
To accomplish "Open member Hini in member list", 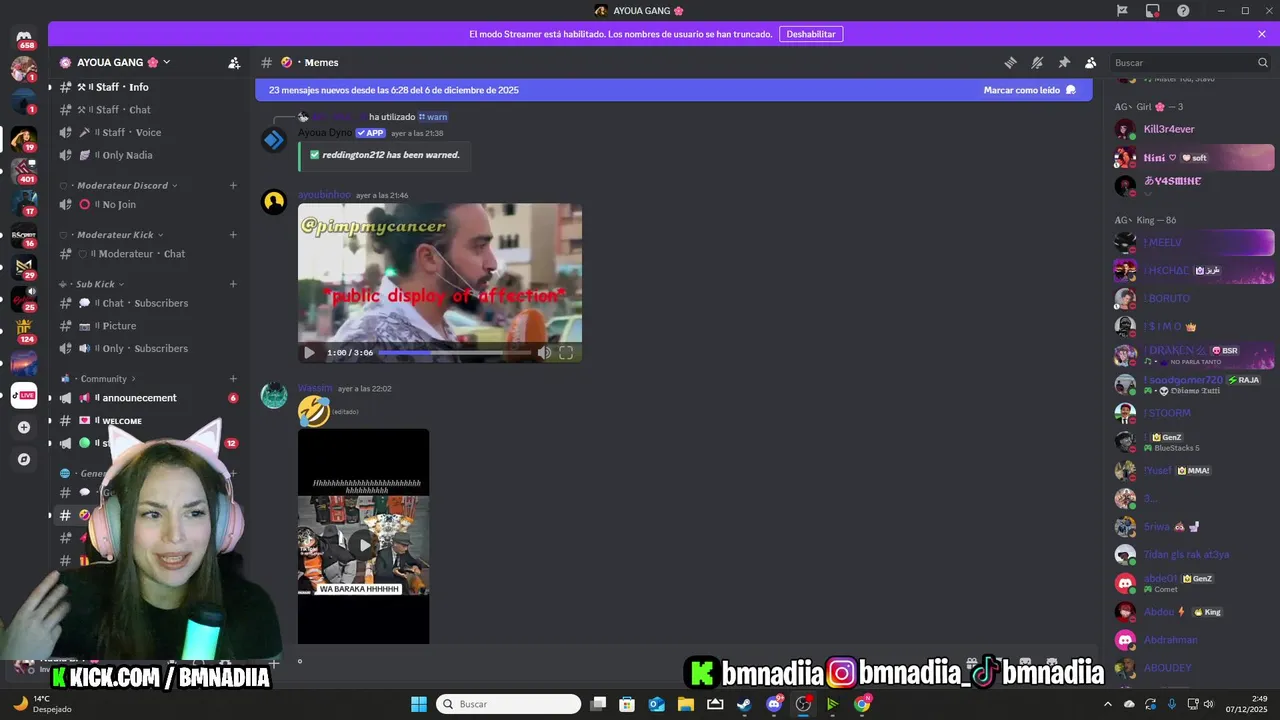I will tap(1194, 157).
